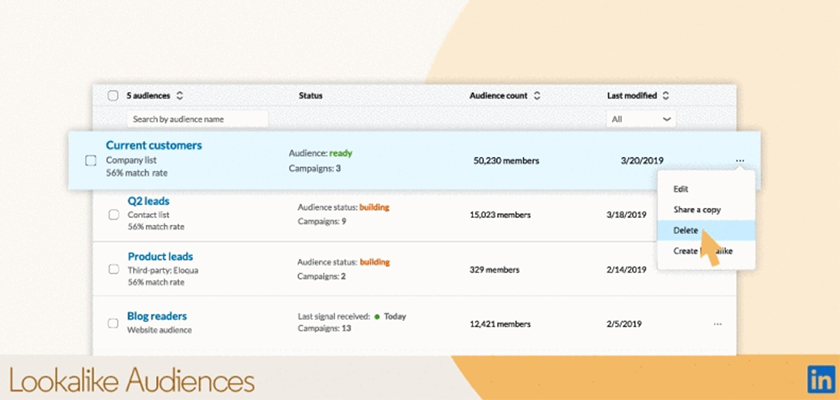
Task: Check the Current customers checkbox
Action: (x=91, y=161)
